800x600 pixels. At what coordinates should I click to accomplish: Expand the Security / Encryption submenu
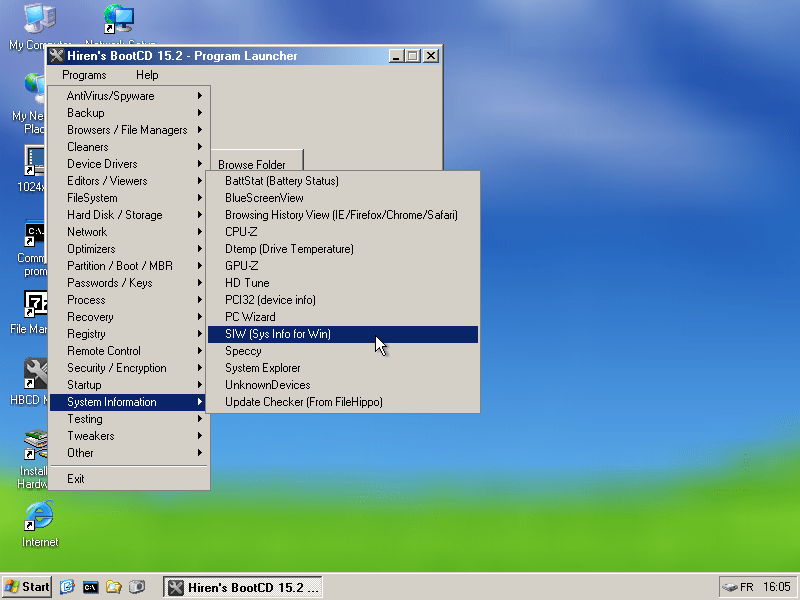pos(129,368)
